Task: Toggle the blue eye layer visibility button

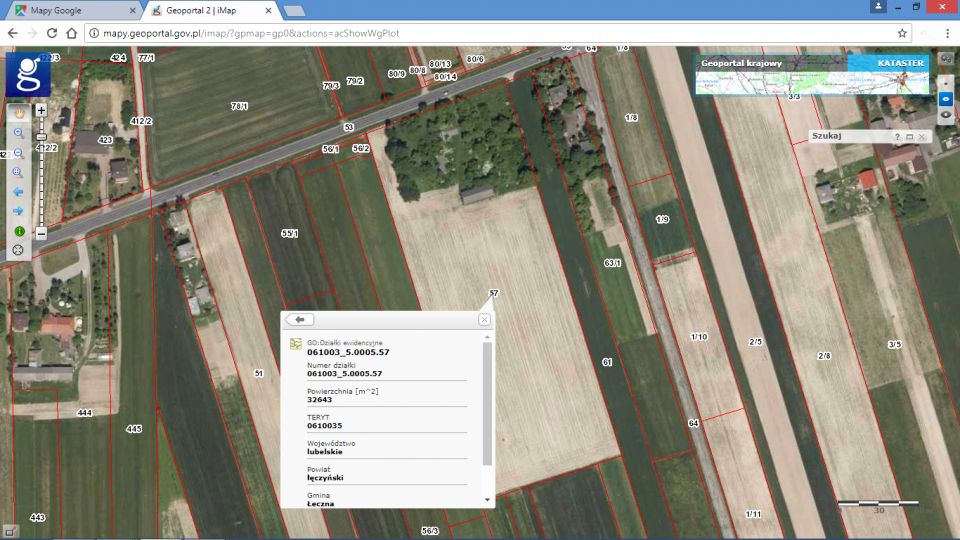Action: 946,99
